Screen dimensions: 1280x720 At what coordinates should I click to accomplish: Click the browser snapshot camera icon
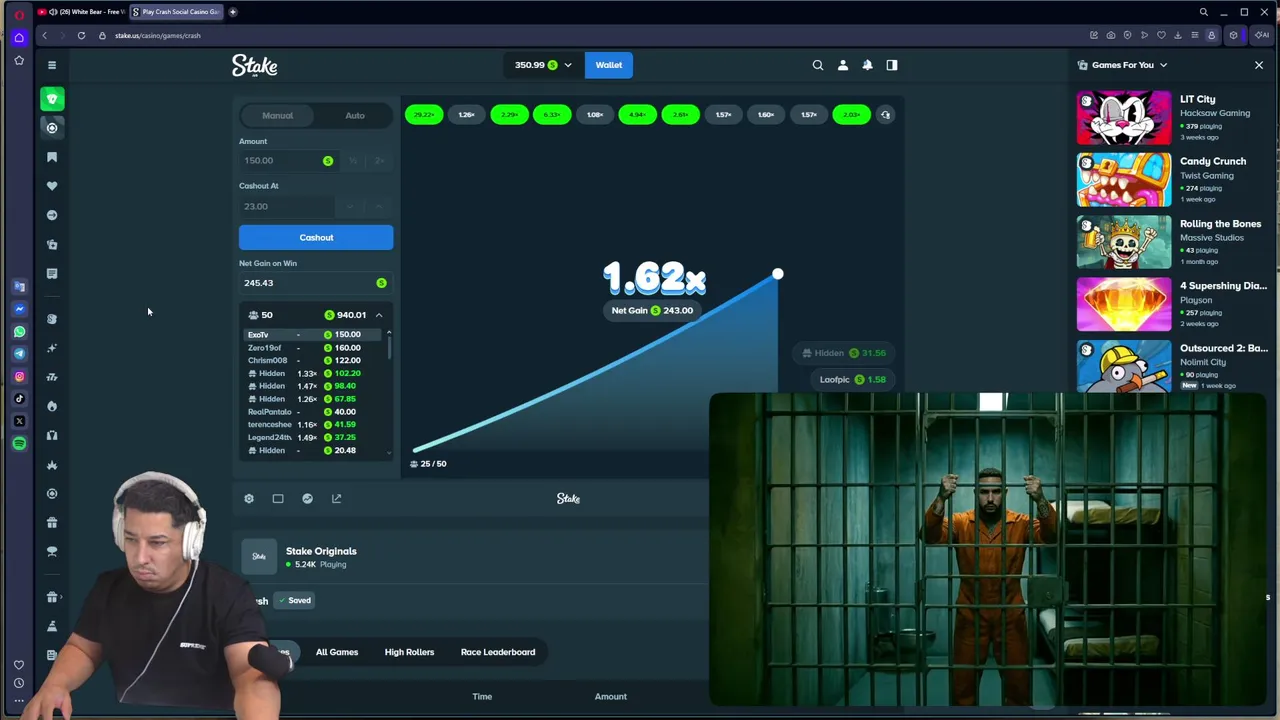pos(1110,35)
